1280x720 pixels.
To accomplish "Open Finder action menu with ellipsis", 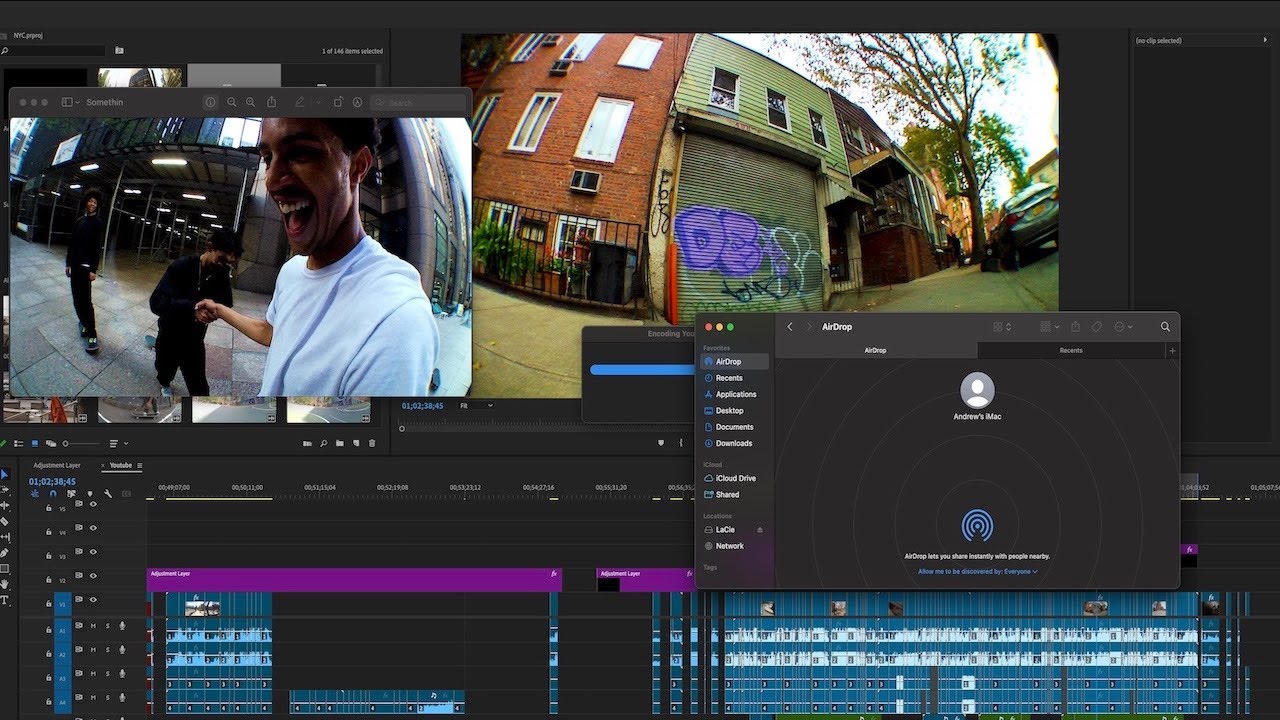I will [1123, 327].
